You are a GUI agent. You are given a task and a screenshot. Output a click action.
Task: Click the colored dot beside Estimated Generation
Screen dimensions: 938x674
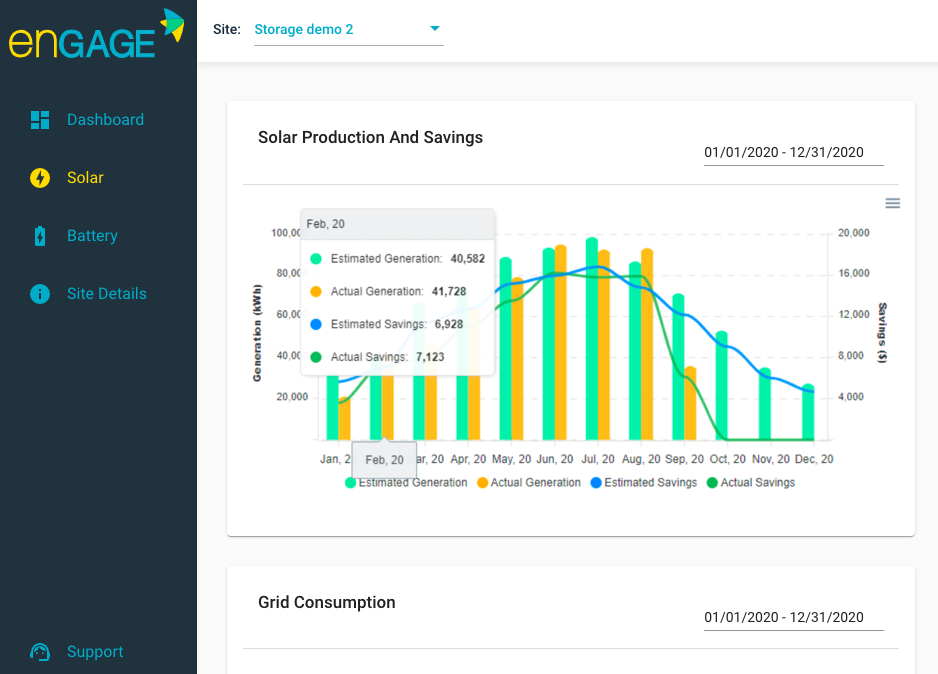(350, 482)
